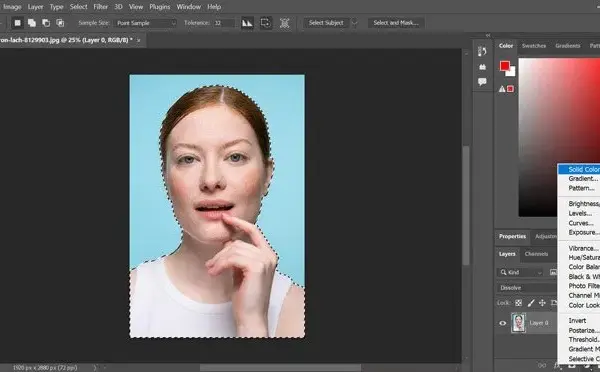
Task: Toggle the Sample All Layers icon
Action: pos(285,23)
